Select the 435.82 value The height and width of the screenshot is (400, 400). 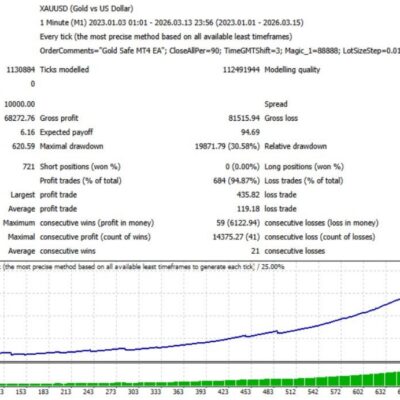tap(248, 195)
